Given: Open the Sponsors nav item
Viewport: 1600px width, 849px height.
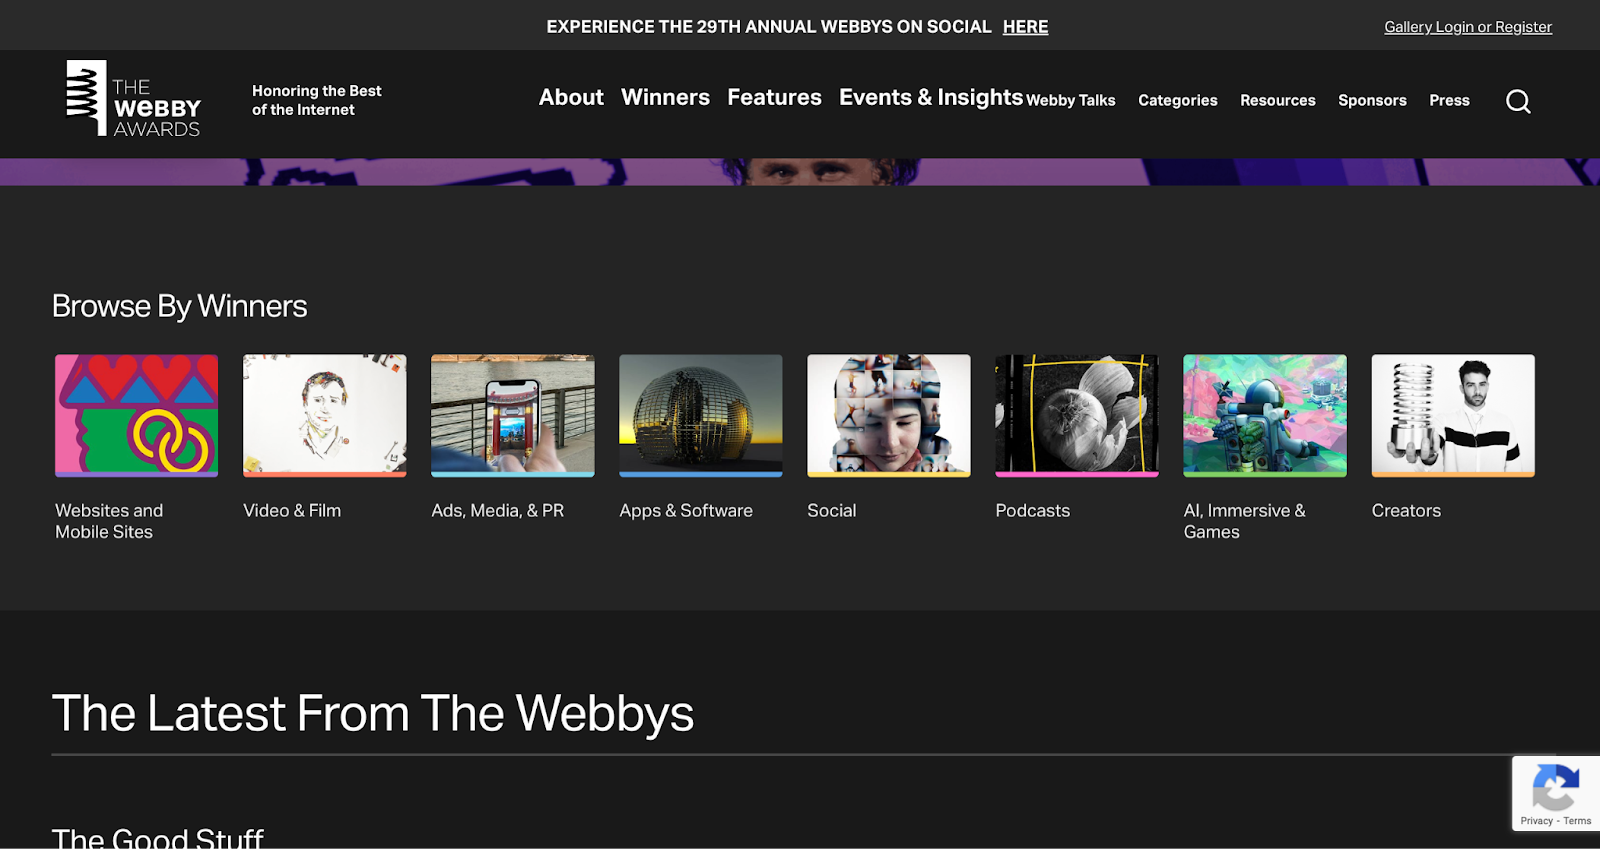Looking at the screenshot, I should pos(1372,100).
